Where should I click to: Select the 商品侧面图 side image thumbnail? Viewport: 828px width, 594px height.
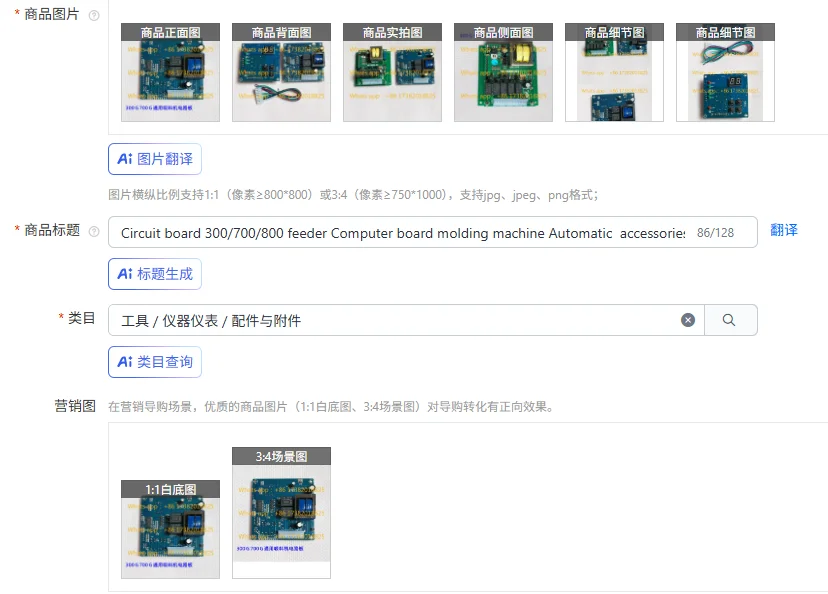(x=503, y=72)
